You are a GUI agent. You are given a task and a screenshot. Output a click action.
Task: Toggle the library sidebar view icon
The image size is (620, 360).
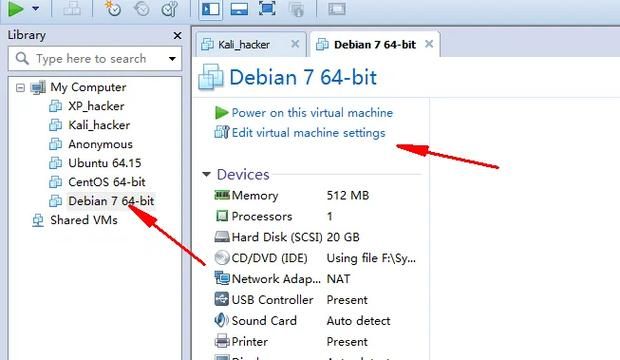[210, 8]
